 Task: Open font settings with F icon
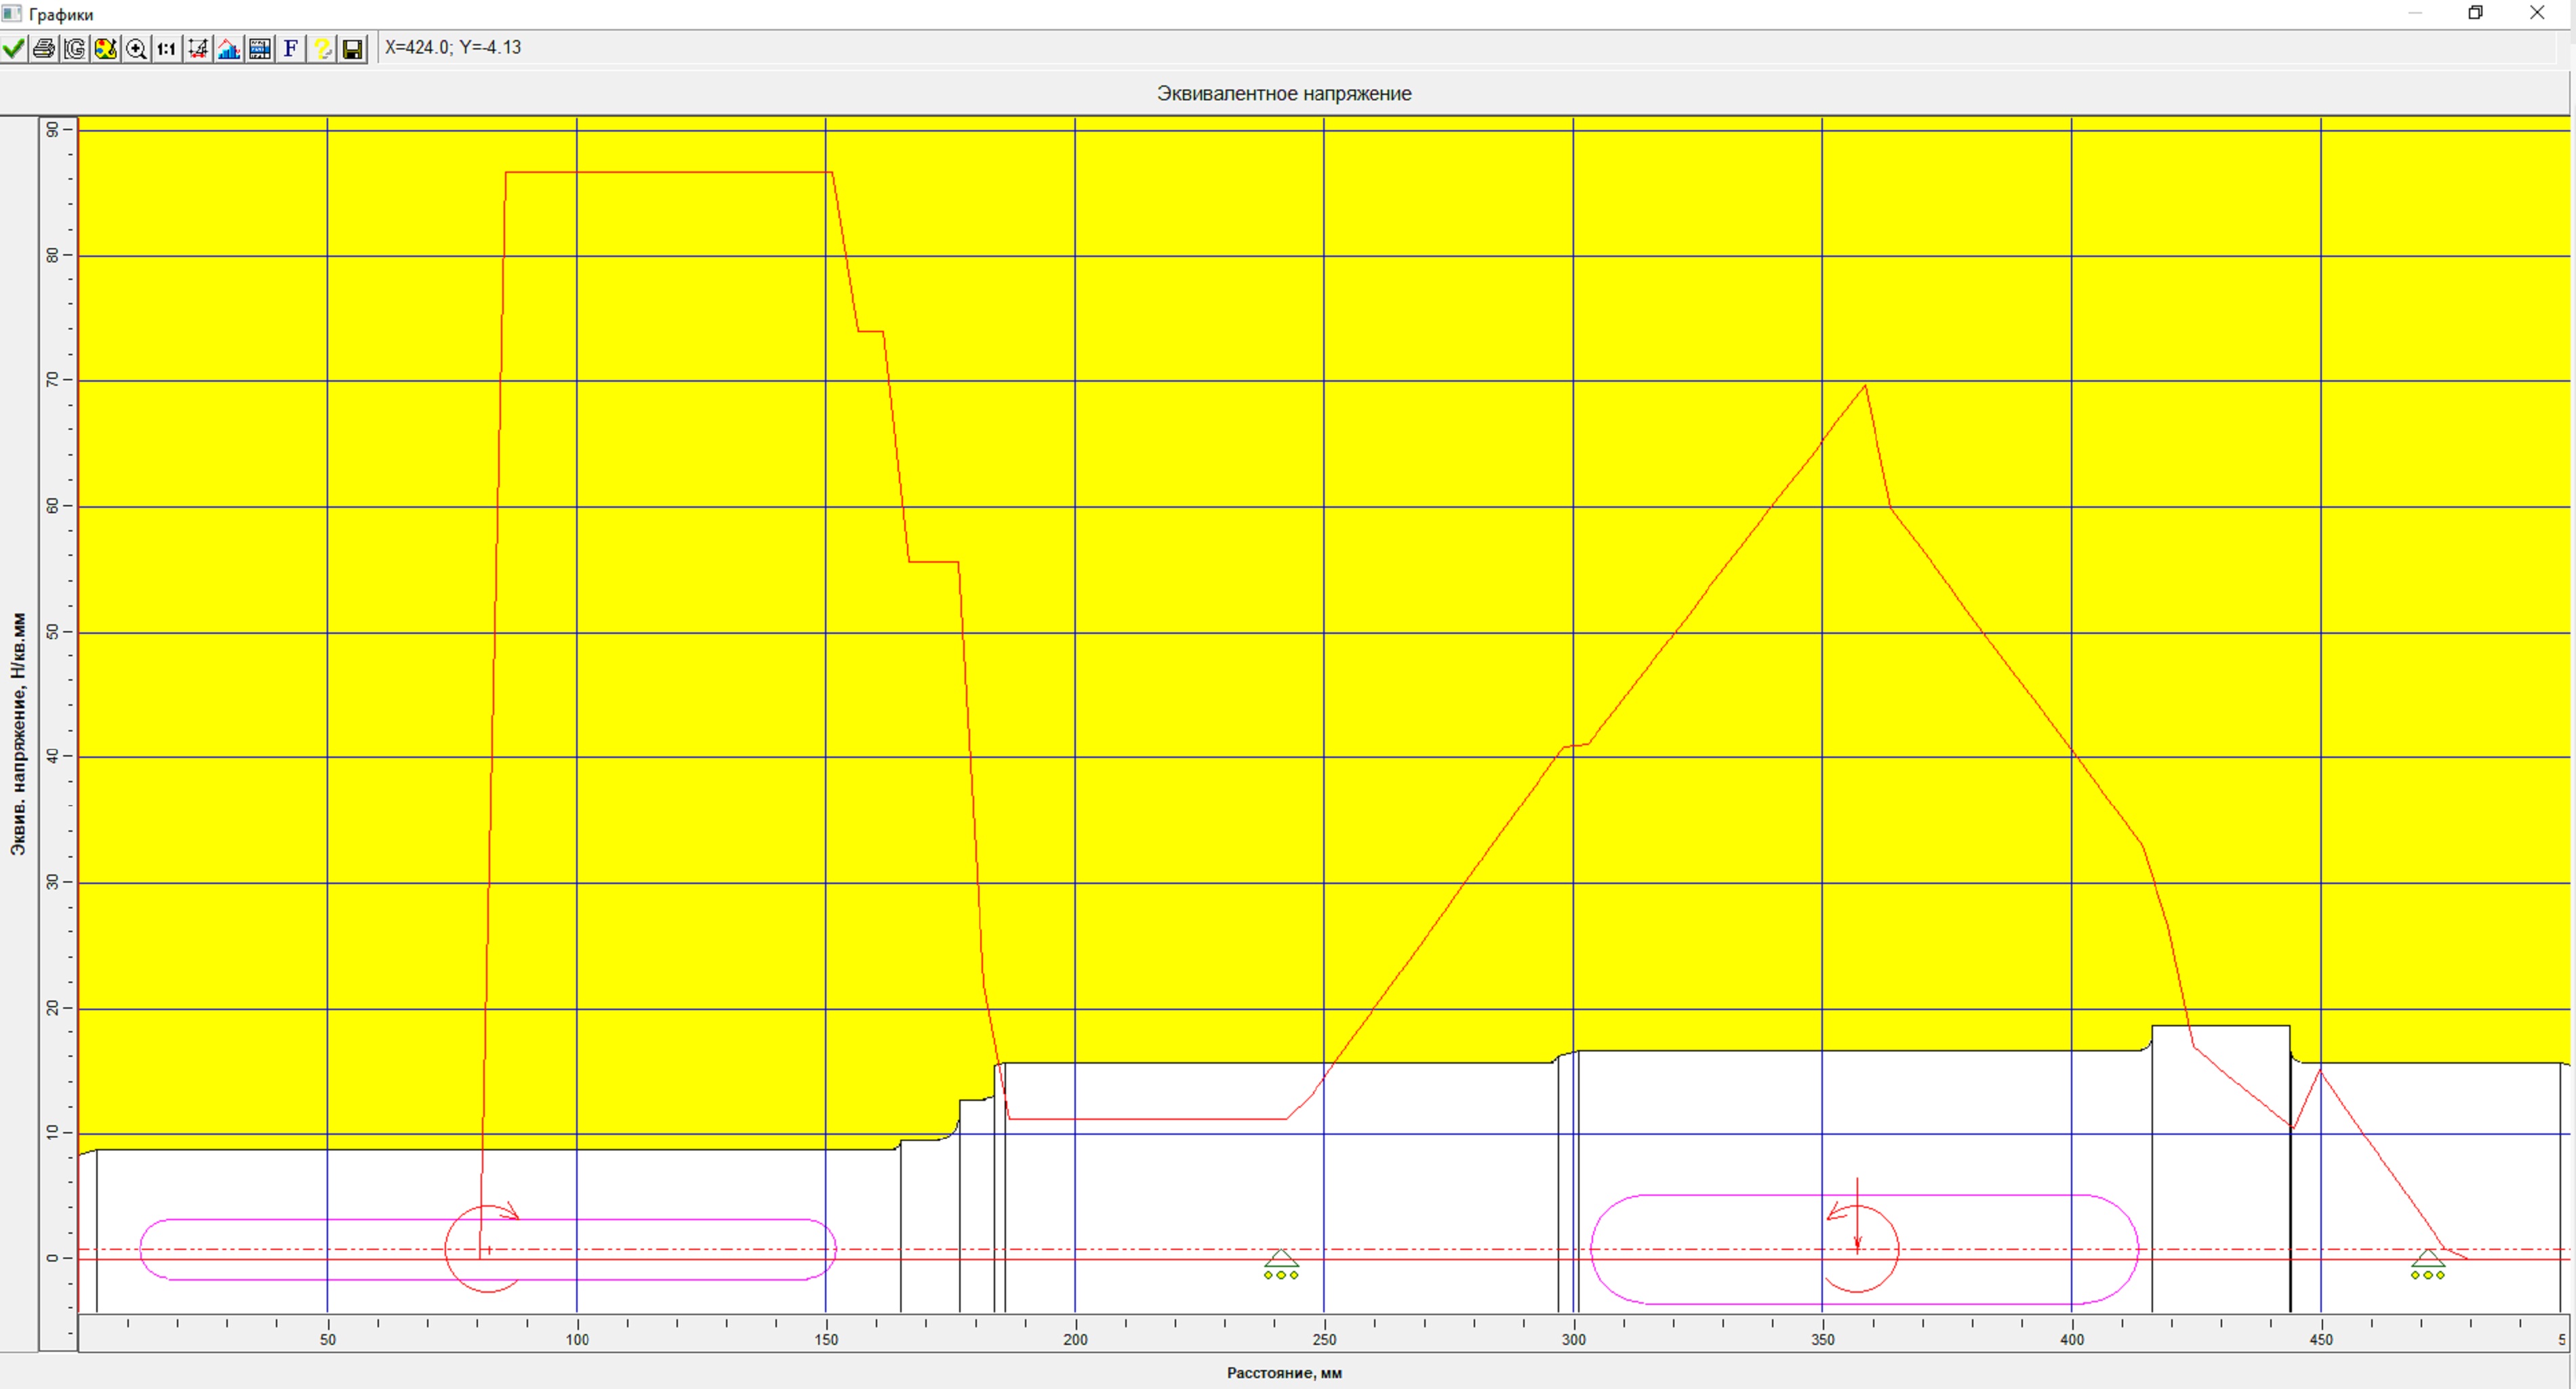290,48
